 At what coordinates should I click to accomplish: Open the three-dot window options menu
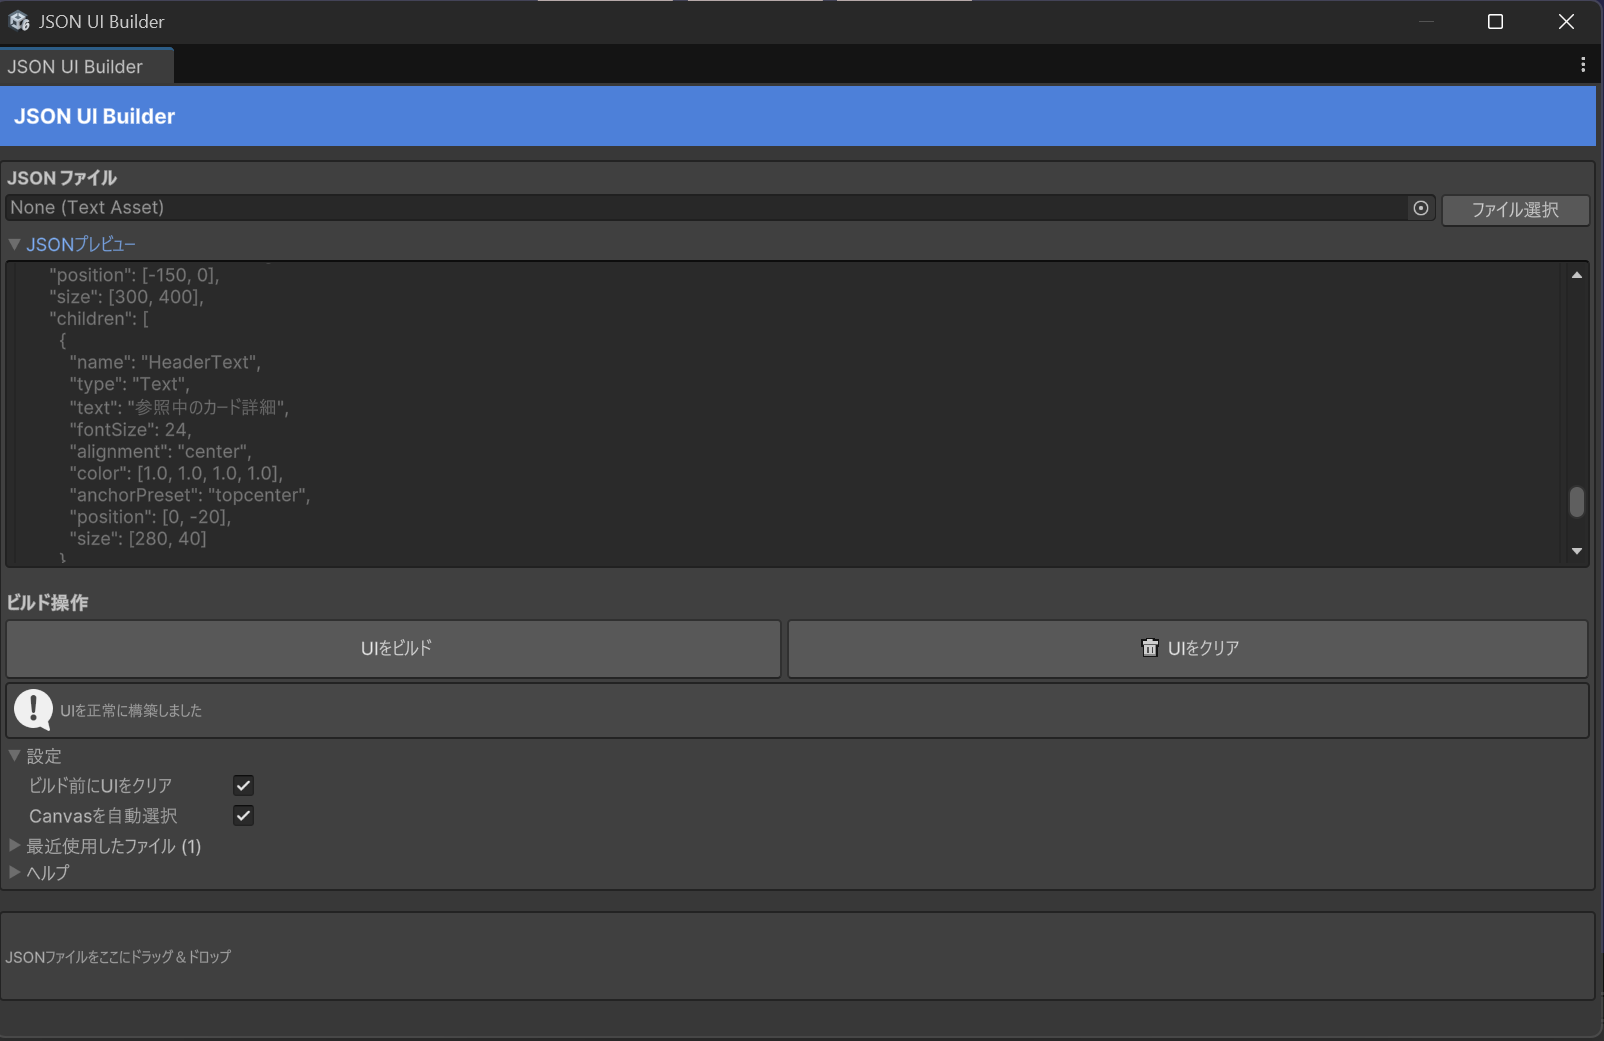1583,65
